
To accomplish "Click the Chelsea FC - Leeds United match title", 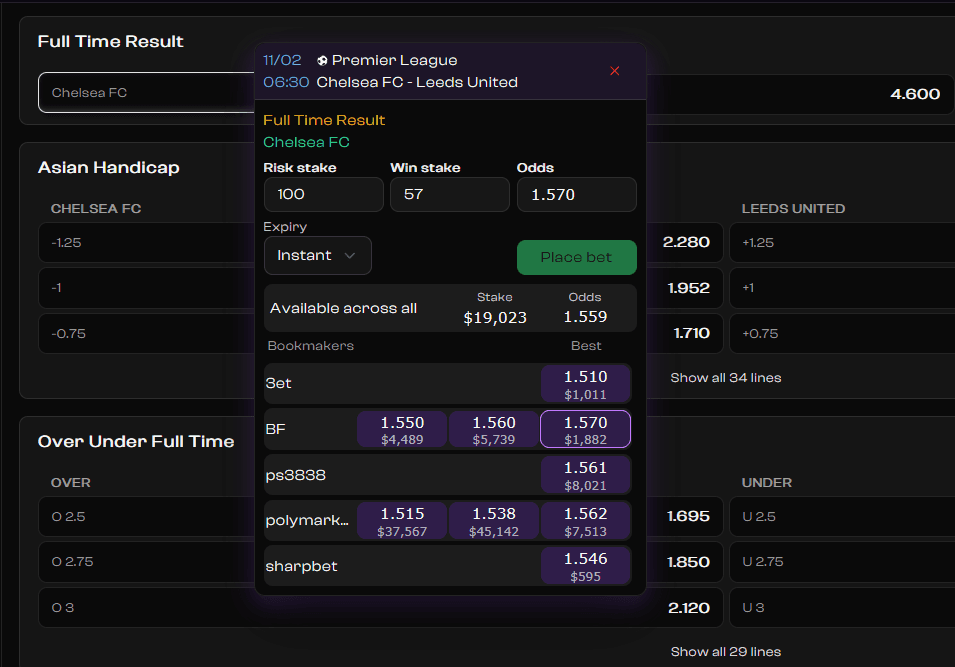I will [x=417, y=82].
